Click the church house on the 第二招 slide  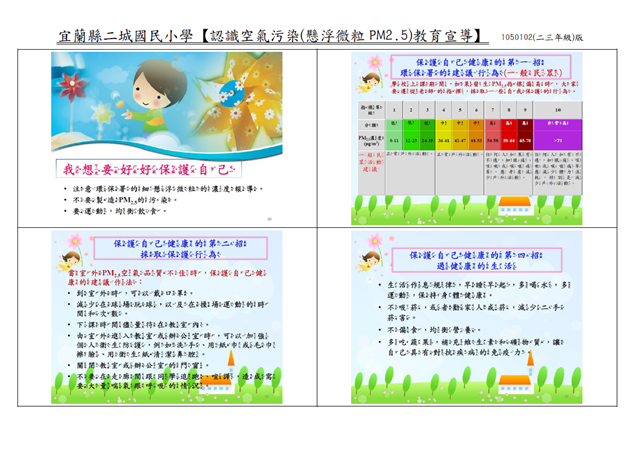tap(217, 373)
